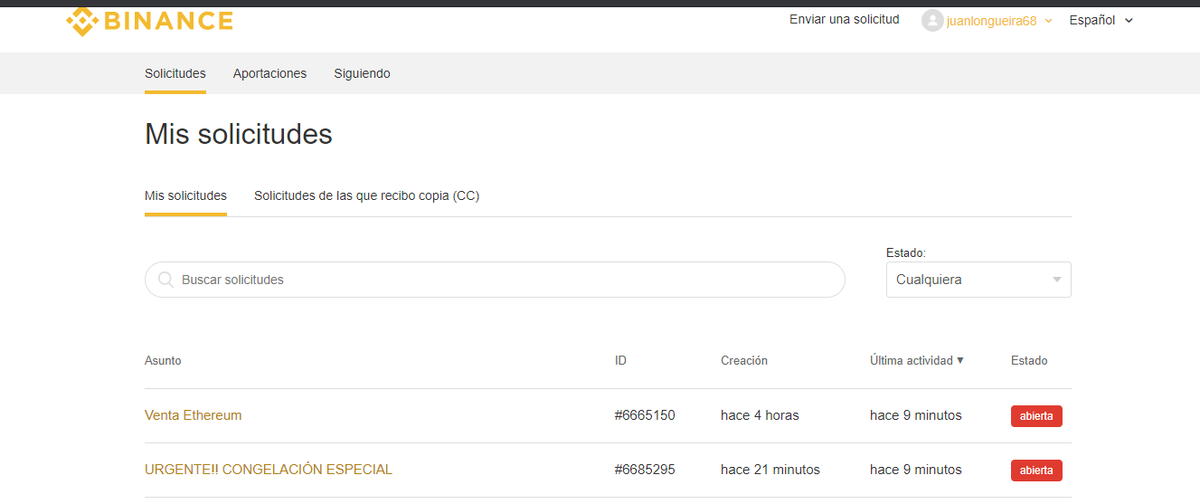This screenshot has height=504, width=1200.
Task: Click request ID #6685295
Action: coord(645,469)
